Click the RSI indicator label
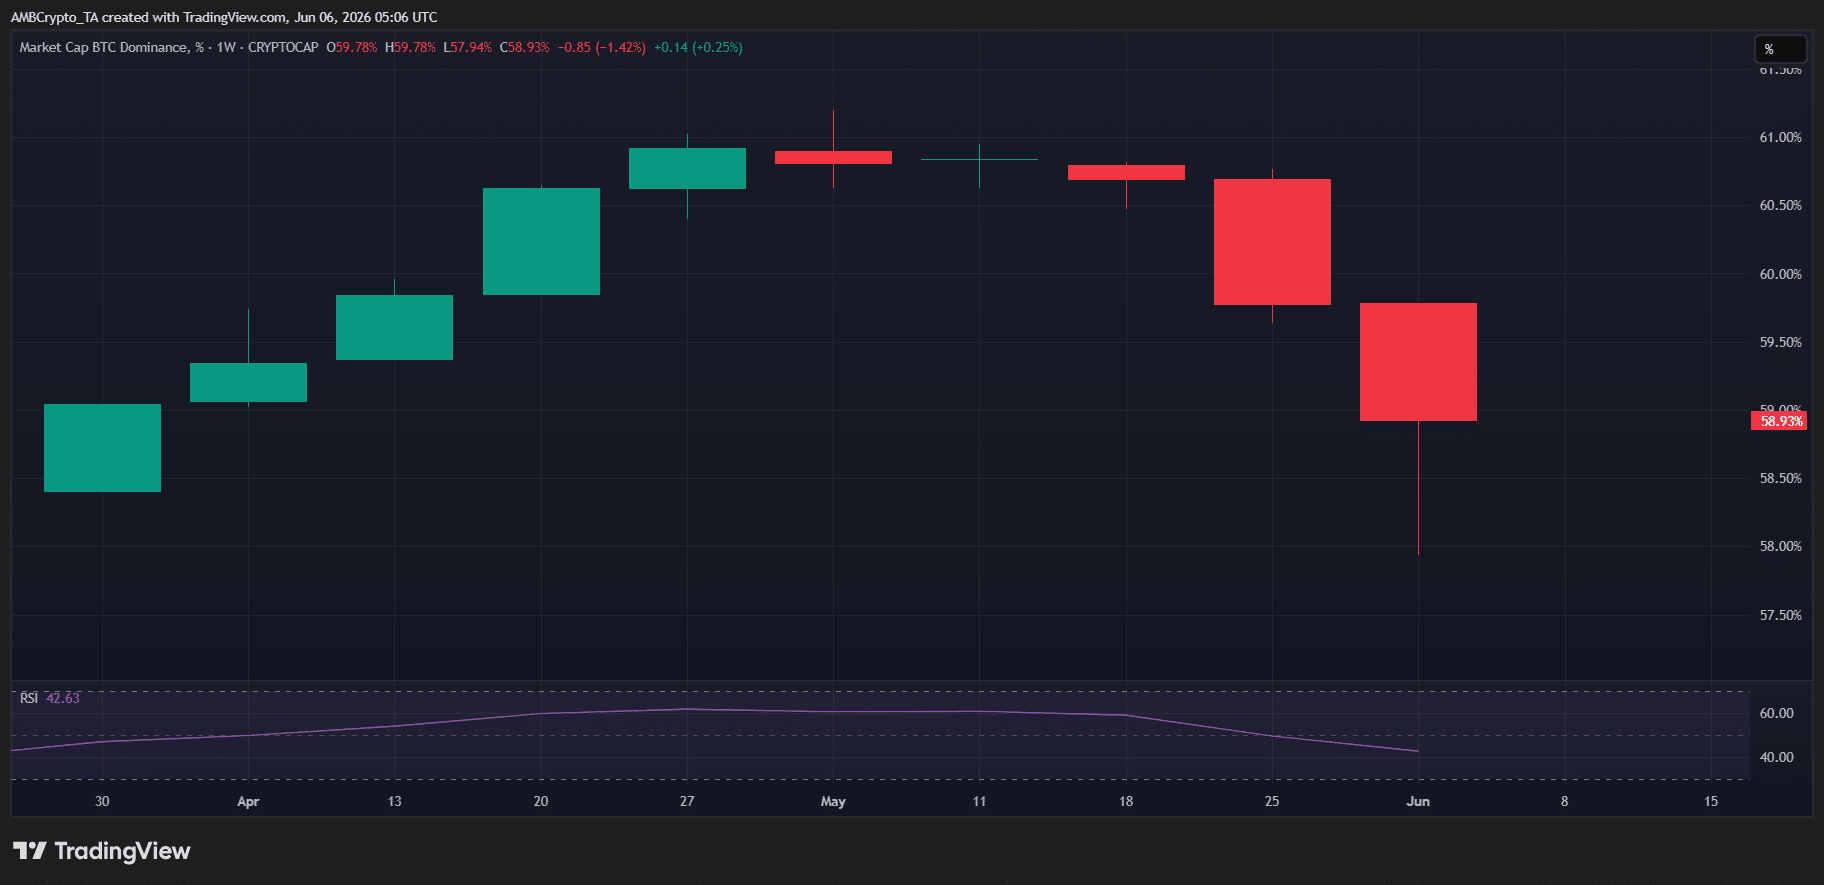This screenshot has width=1824, height=885. [x=29, y=698]
